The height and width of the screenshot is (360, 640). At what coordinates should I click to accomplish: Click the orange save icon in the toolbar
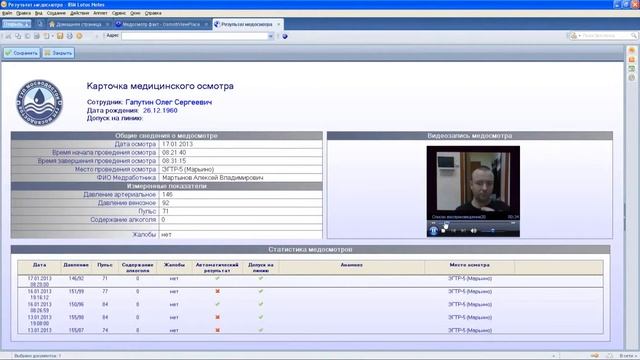(x=60, y=36)
